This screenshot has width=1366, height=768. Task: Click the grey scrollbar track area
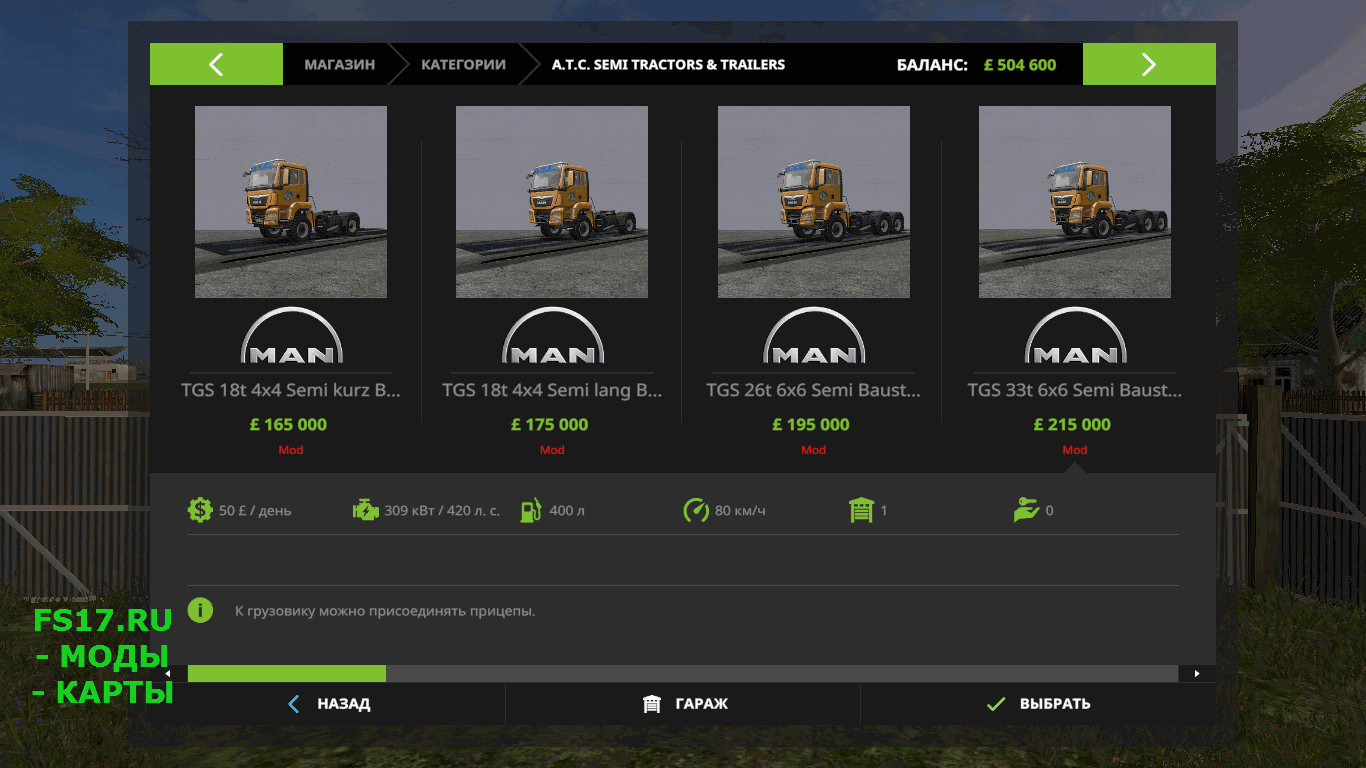pyautogui.click(x=782, y=674)
